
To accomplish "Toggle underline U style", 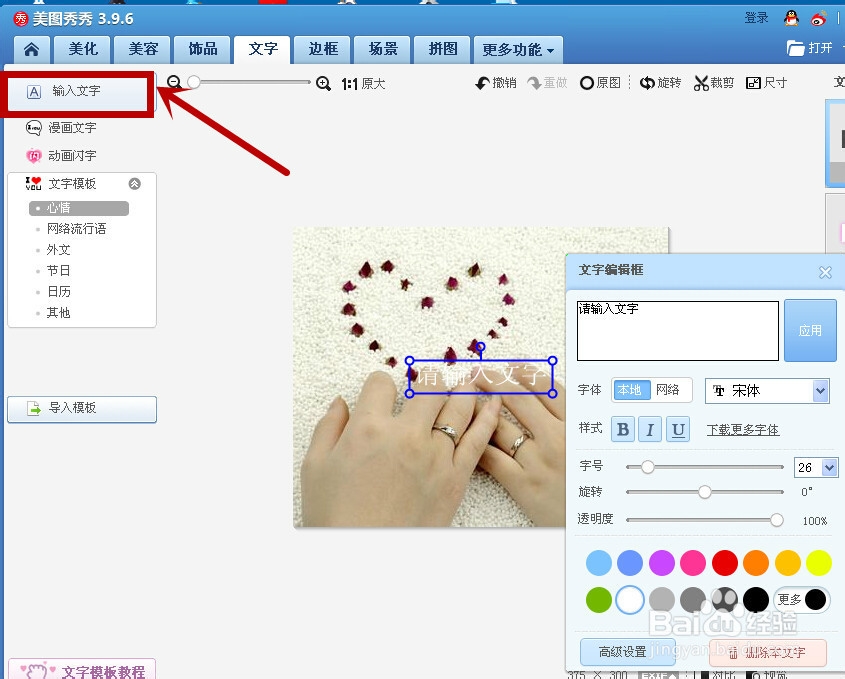I will [x=678, y=429].
